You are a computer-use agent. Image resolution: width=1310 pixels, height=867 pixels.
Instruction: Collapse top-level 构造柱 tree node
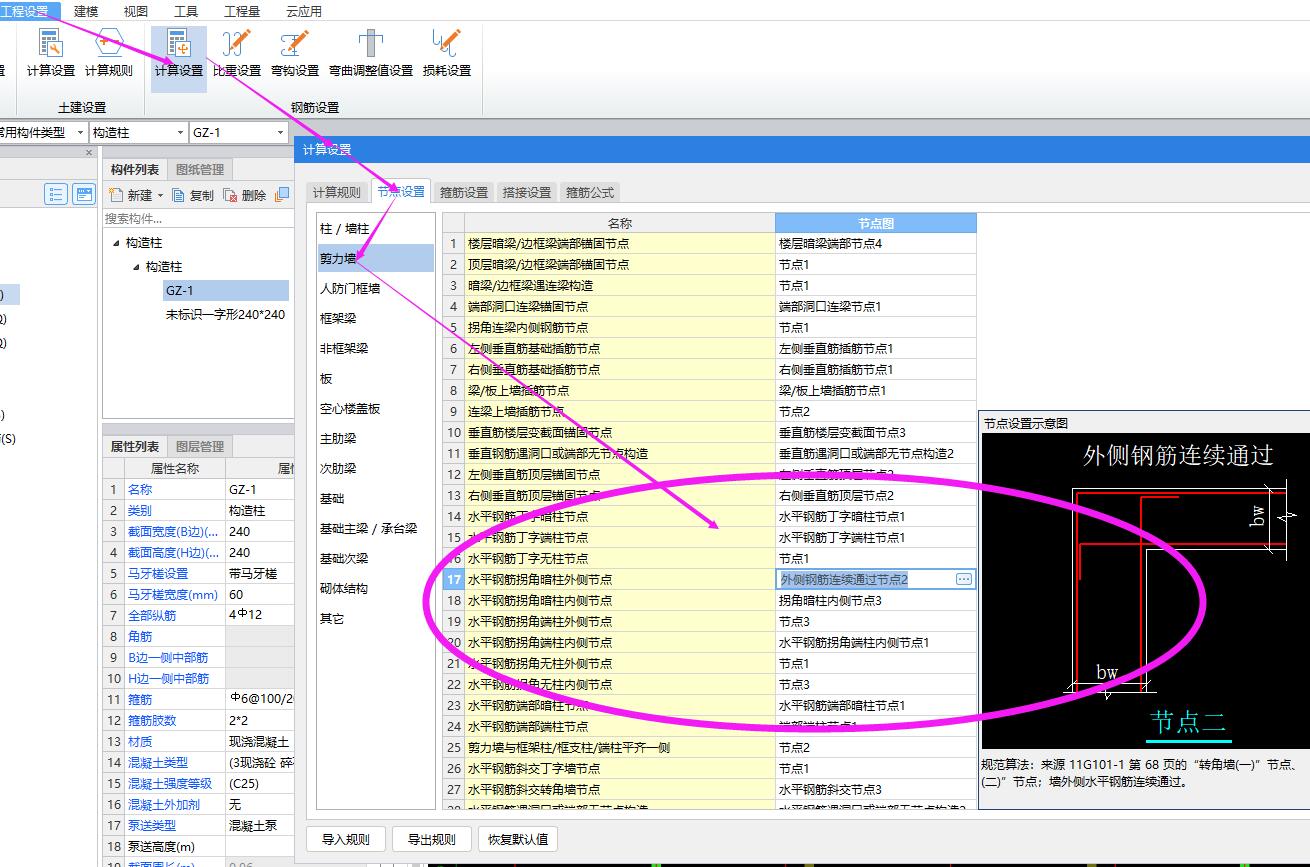(116, 243)
